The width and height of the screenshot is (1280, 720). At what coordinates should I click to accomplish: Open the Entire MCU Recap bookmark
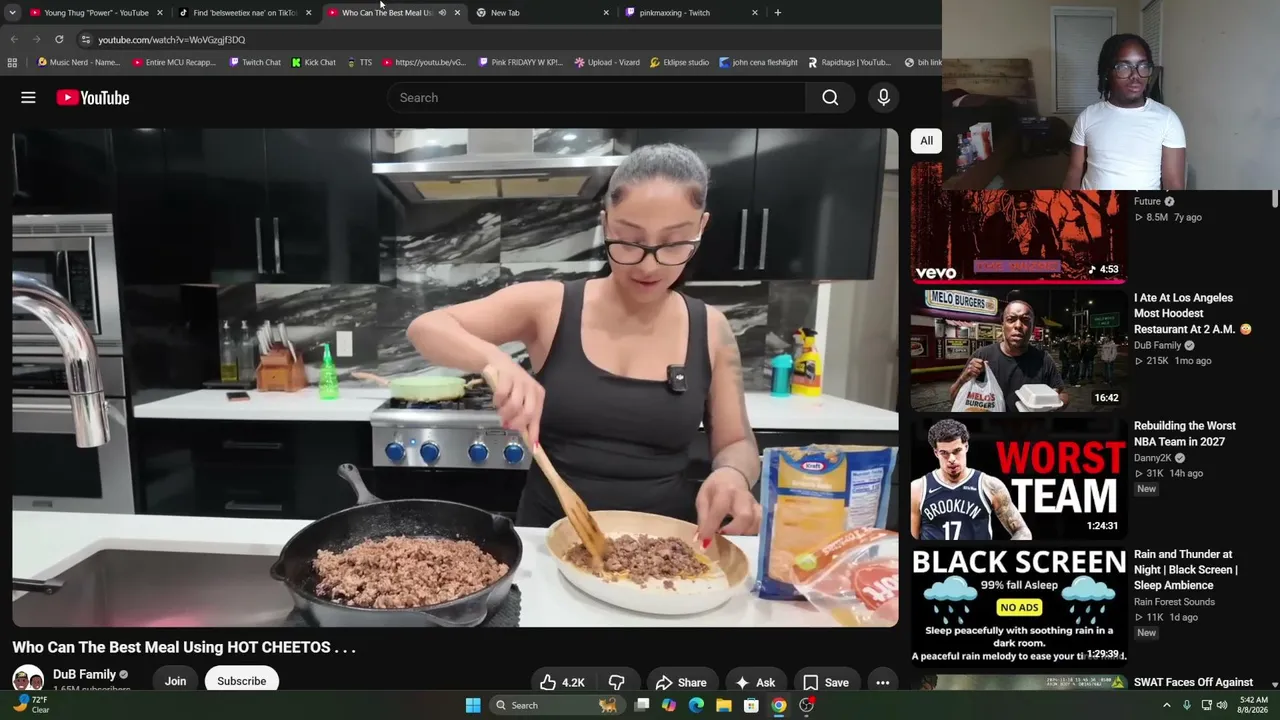click(174, 62)
